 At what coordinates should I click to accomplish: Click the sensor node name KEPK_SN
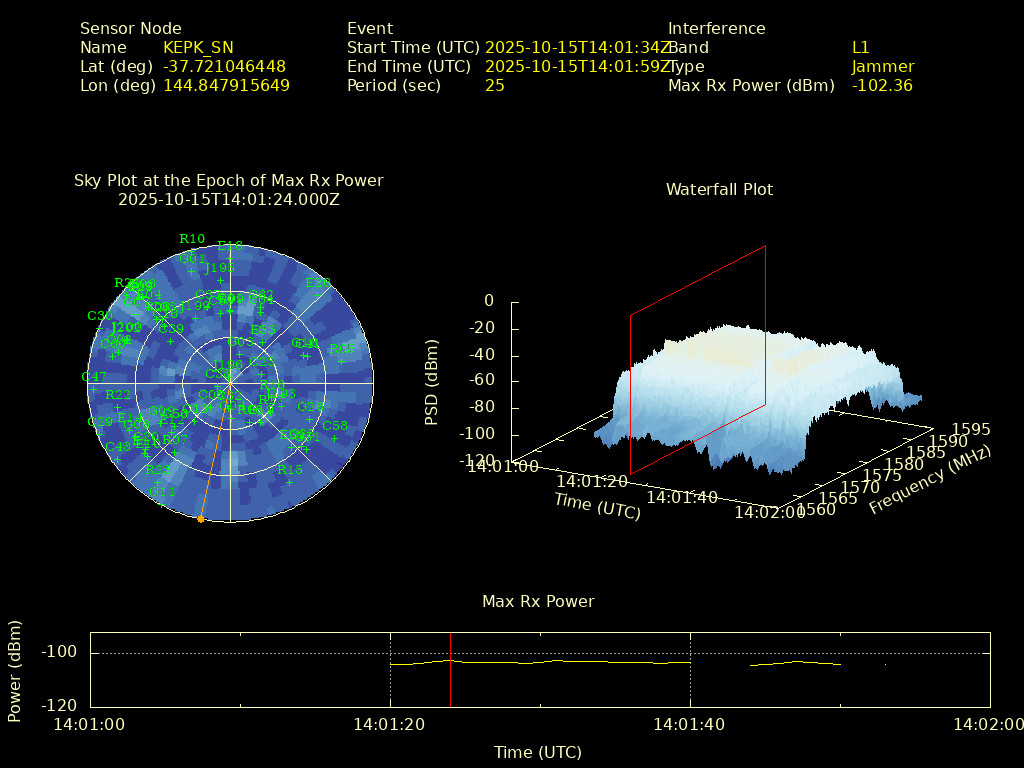pos(198,48)
